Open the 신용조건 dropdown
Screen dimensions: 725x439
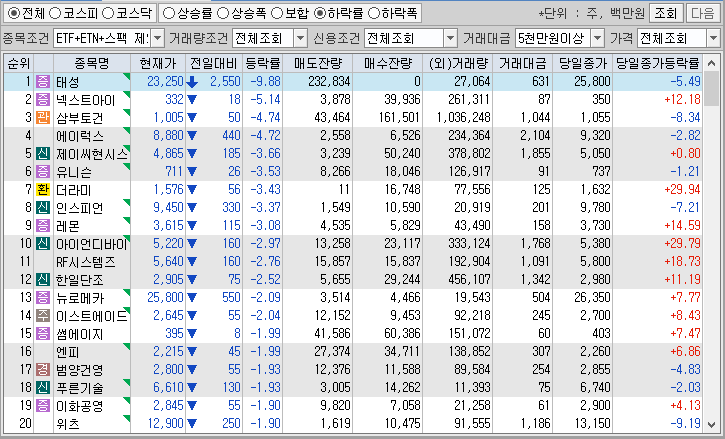[x=451, y=38]
